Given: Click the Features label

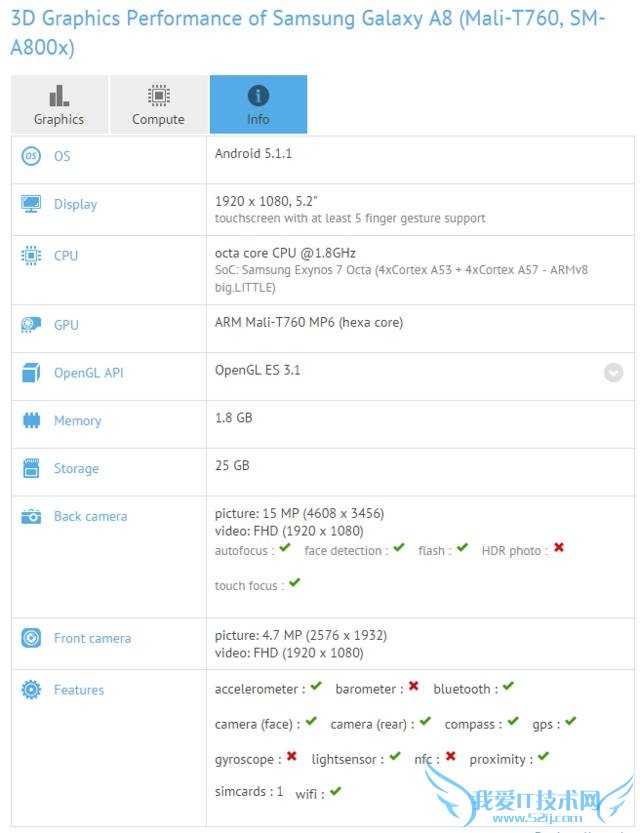Looking at the screenshot, I should (x=79, y=690).
